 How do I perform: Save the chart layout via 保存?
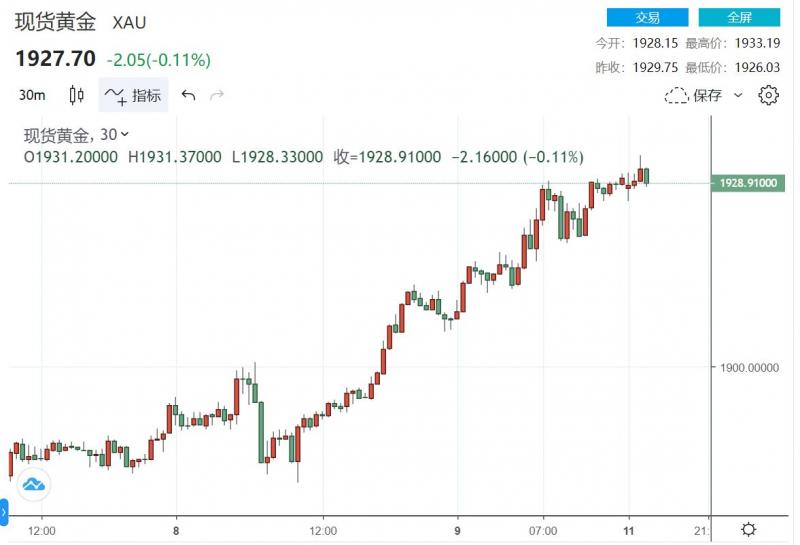(696, 95)
